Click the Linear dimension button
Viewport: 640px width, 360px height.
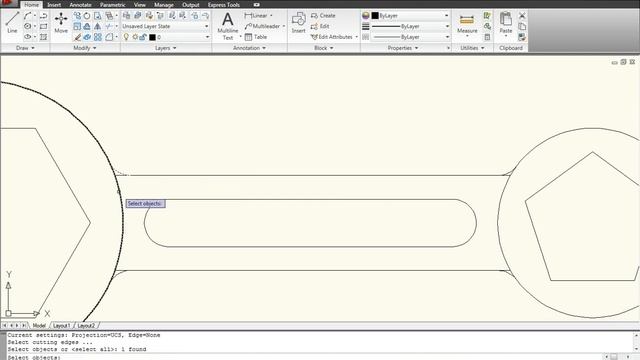click(256, 16)
